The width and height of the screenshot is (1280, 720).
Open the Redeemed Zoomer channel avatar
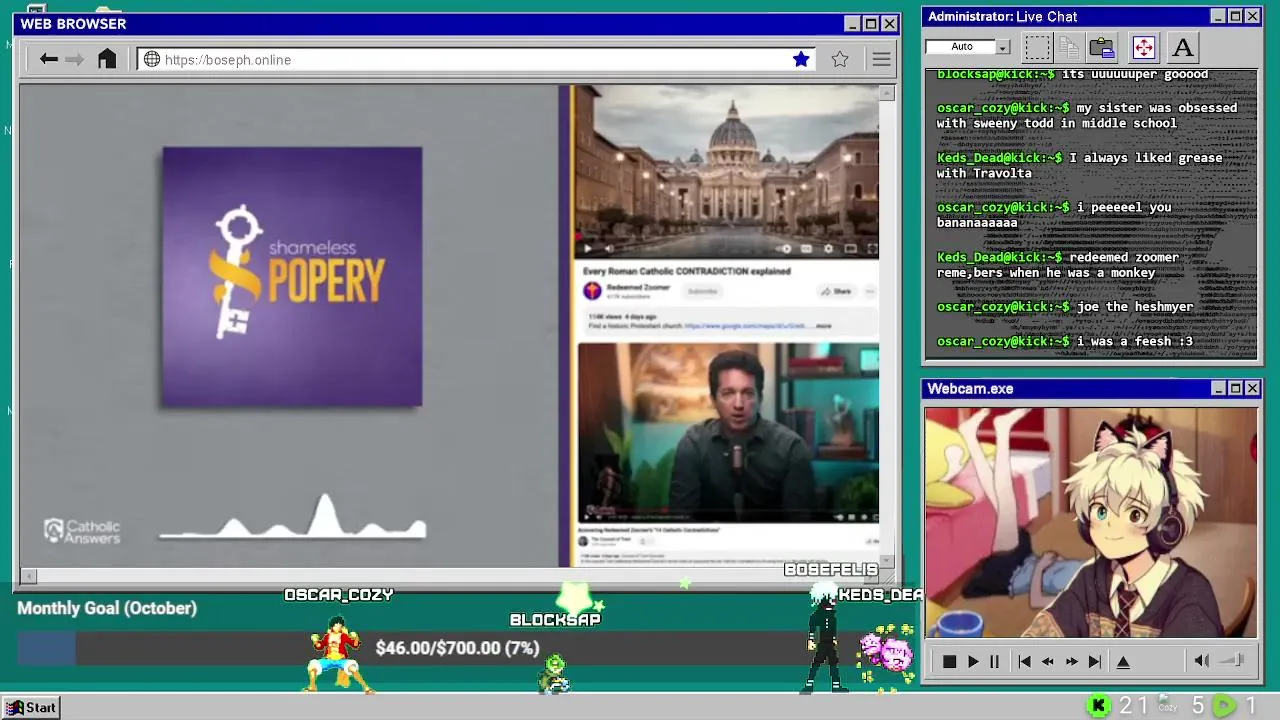coord(592,291)
